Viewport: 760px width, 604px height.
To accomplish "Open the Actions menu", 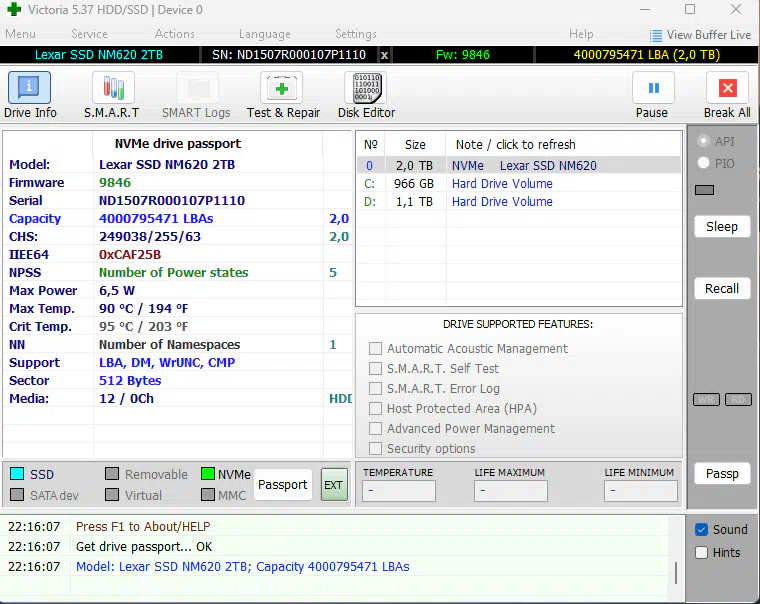I will click(174, 34).
